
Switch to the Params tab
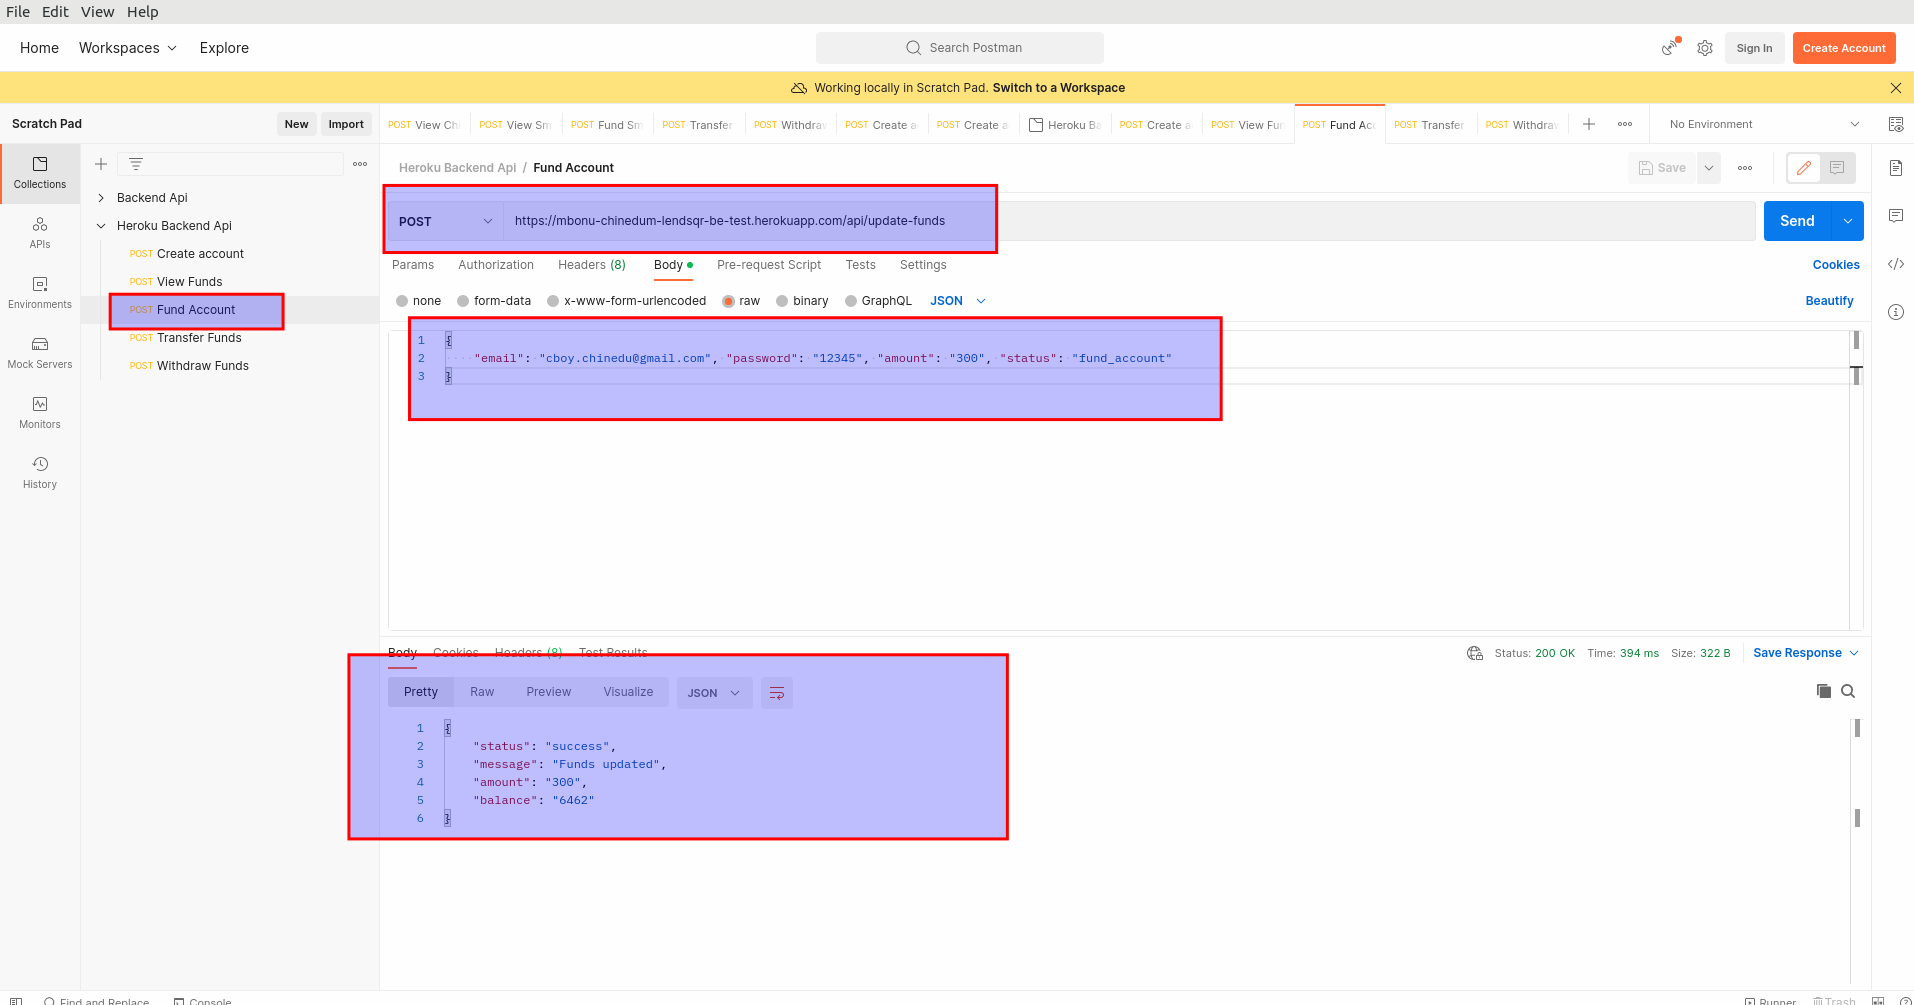(413, 265)
